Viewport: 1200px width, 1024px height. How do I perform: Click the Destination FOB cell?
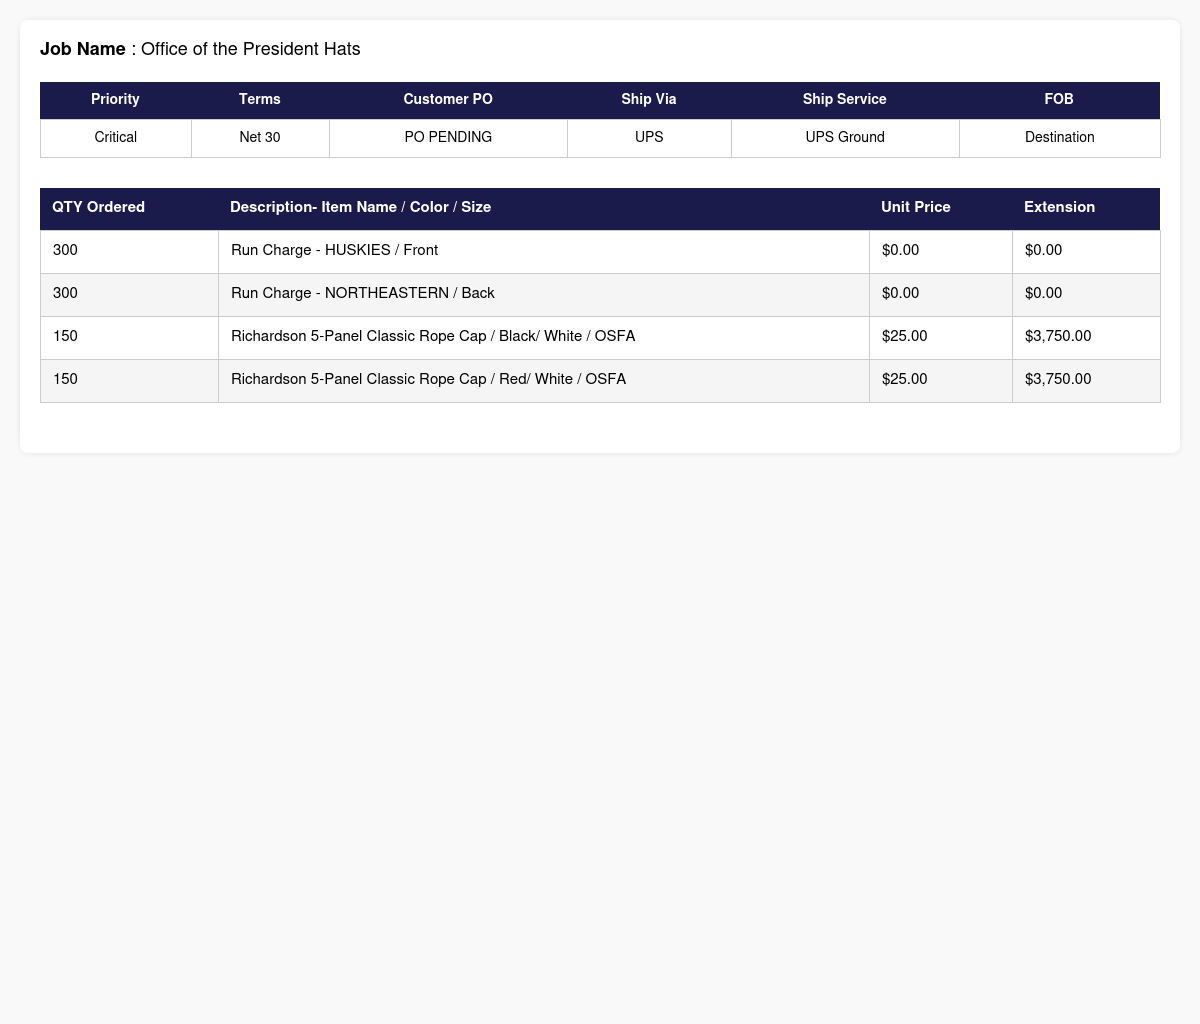click(x=1060, y=138)
